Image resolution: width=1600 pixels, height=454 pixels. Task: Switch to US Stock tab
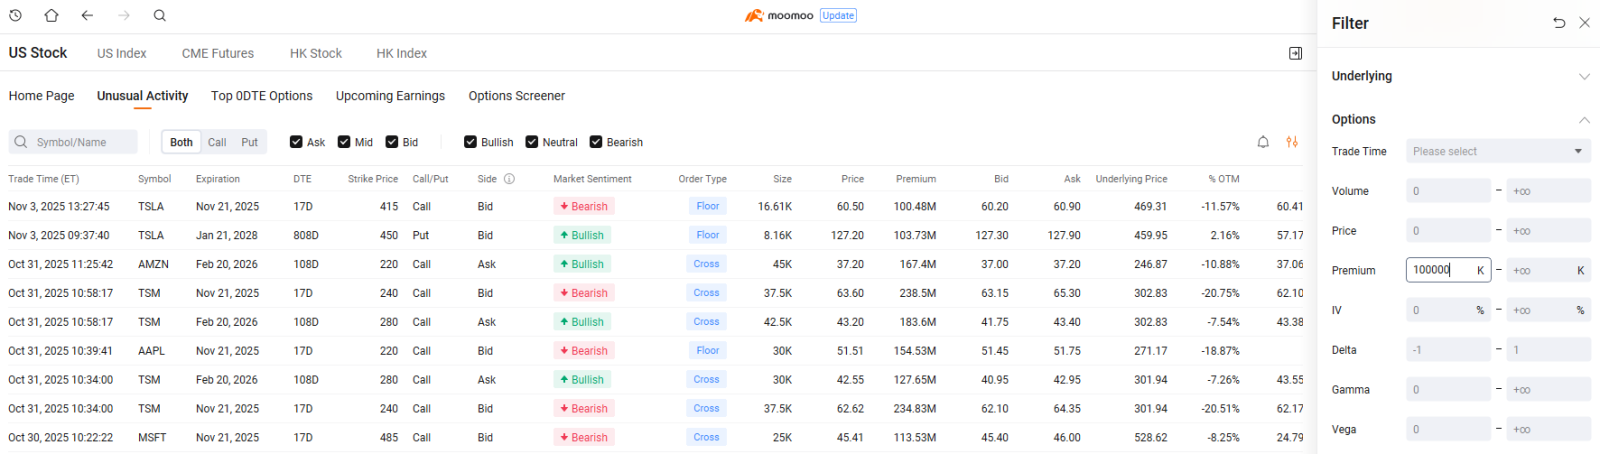pyautogui.click(x=38, y=53)
